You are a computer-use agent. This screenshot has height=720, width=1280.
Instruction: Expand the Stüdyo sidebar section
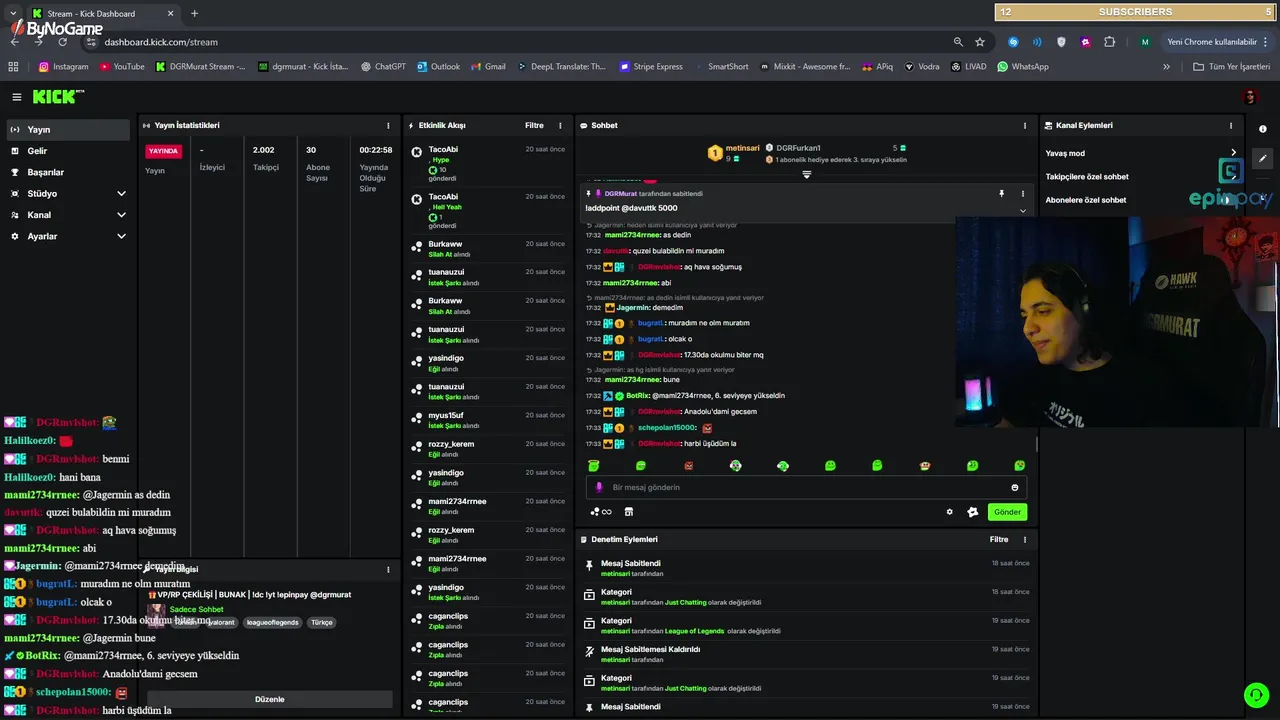click(x=121, y=194)
